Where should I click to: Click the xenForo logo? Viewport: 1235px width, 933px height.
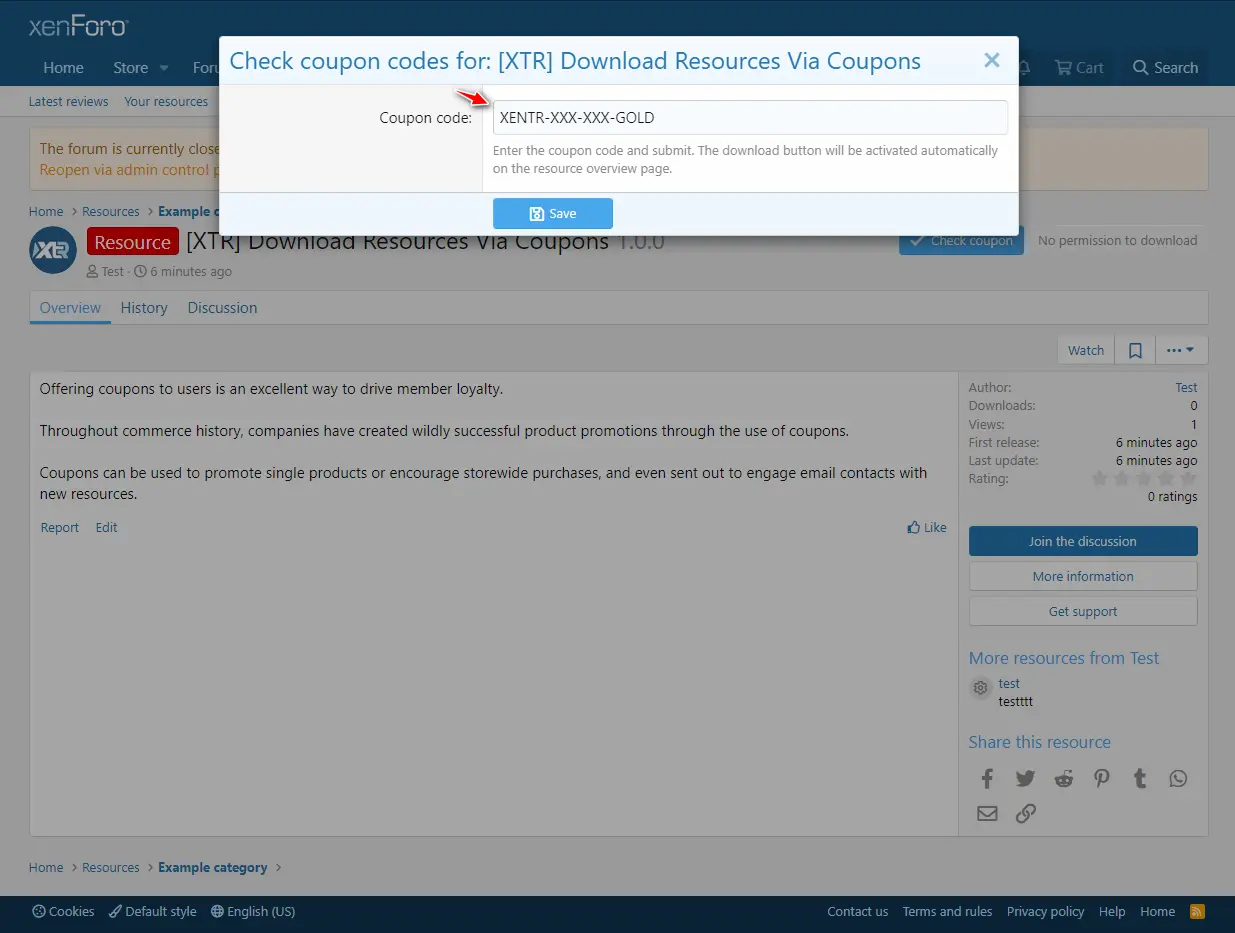78,26
